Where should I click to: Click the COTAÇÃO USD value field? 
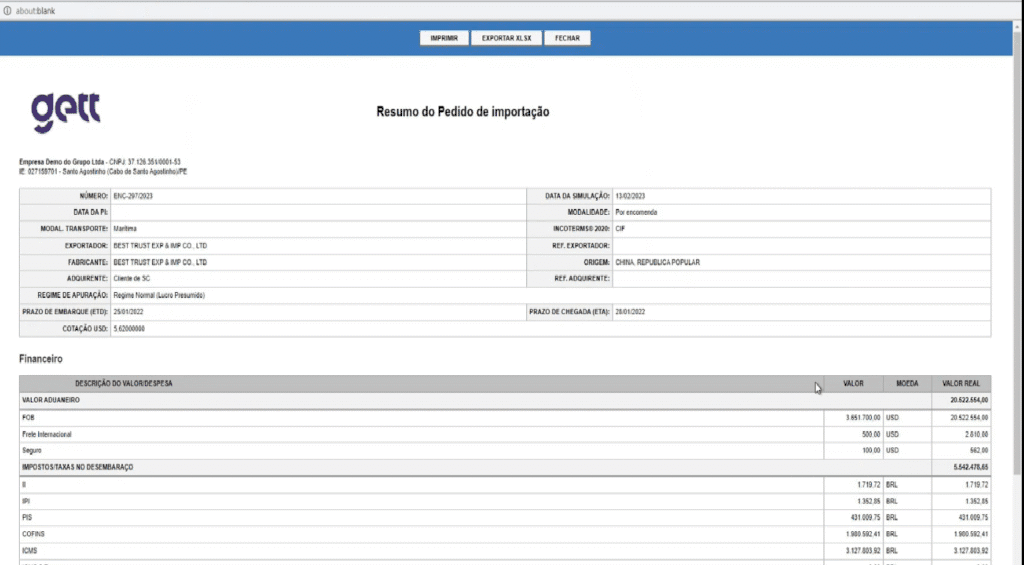tap(130, 328)
